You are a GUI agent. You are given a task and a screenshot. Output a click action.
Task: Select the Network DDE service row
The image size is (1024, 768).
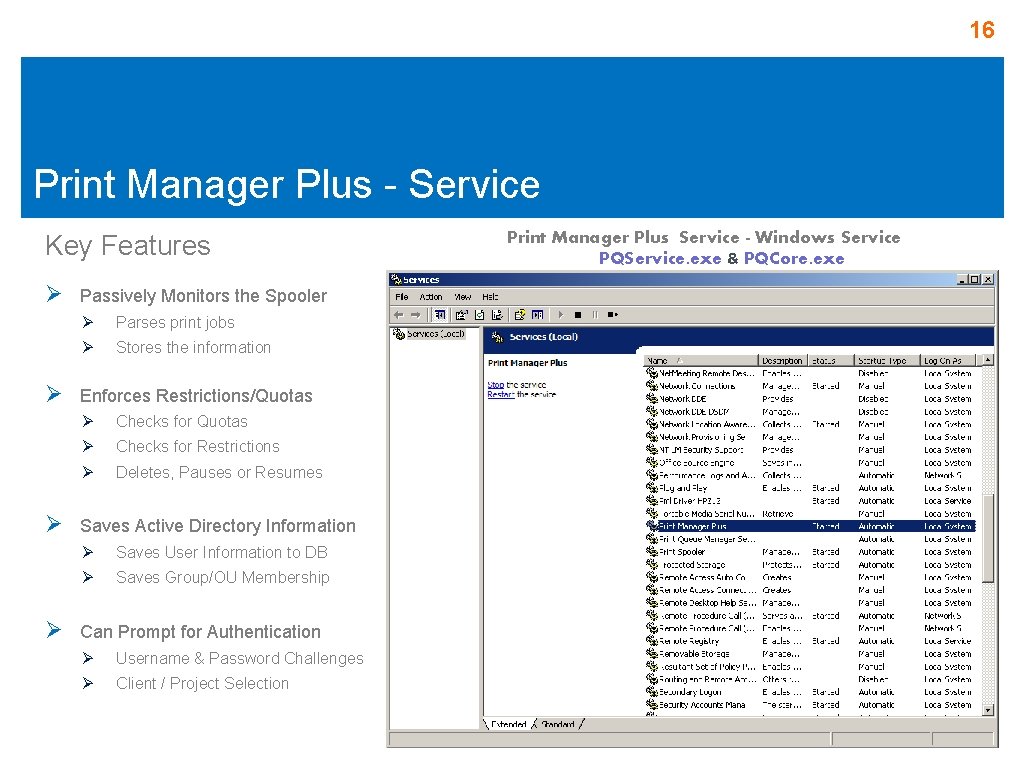(810, 399)
